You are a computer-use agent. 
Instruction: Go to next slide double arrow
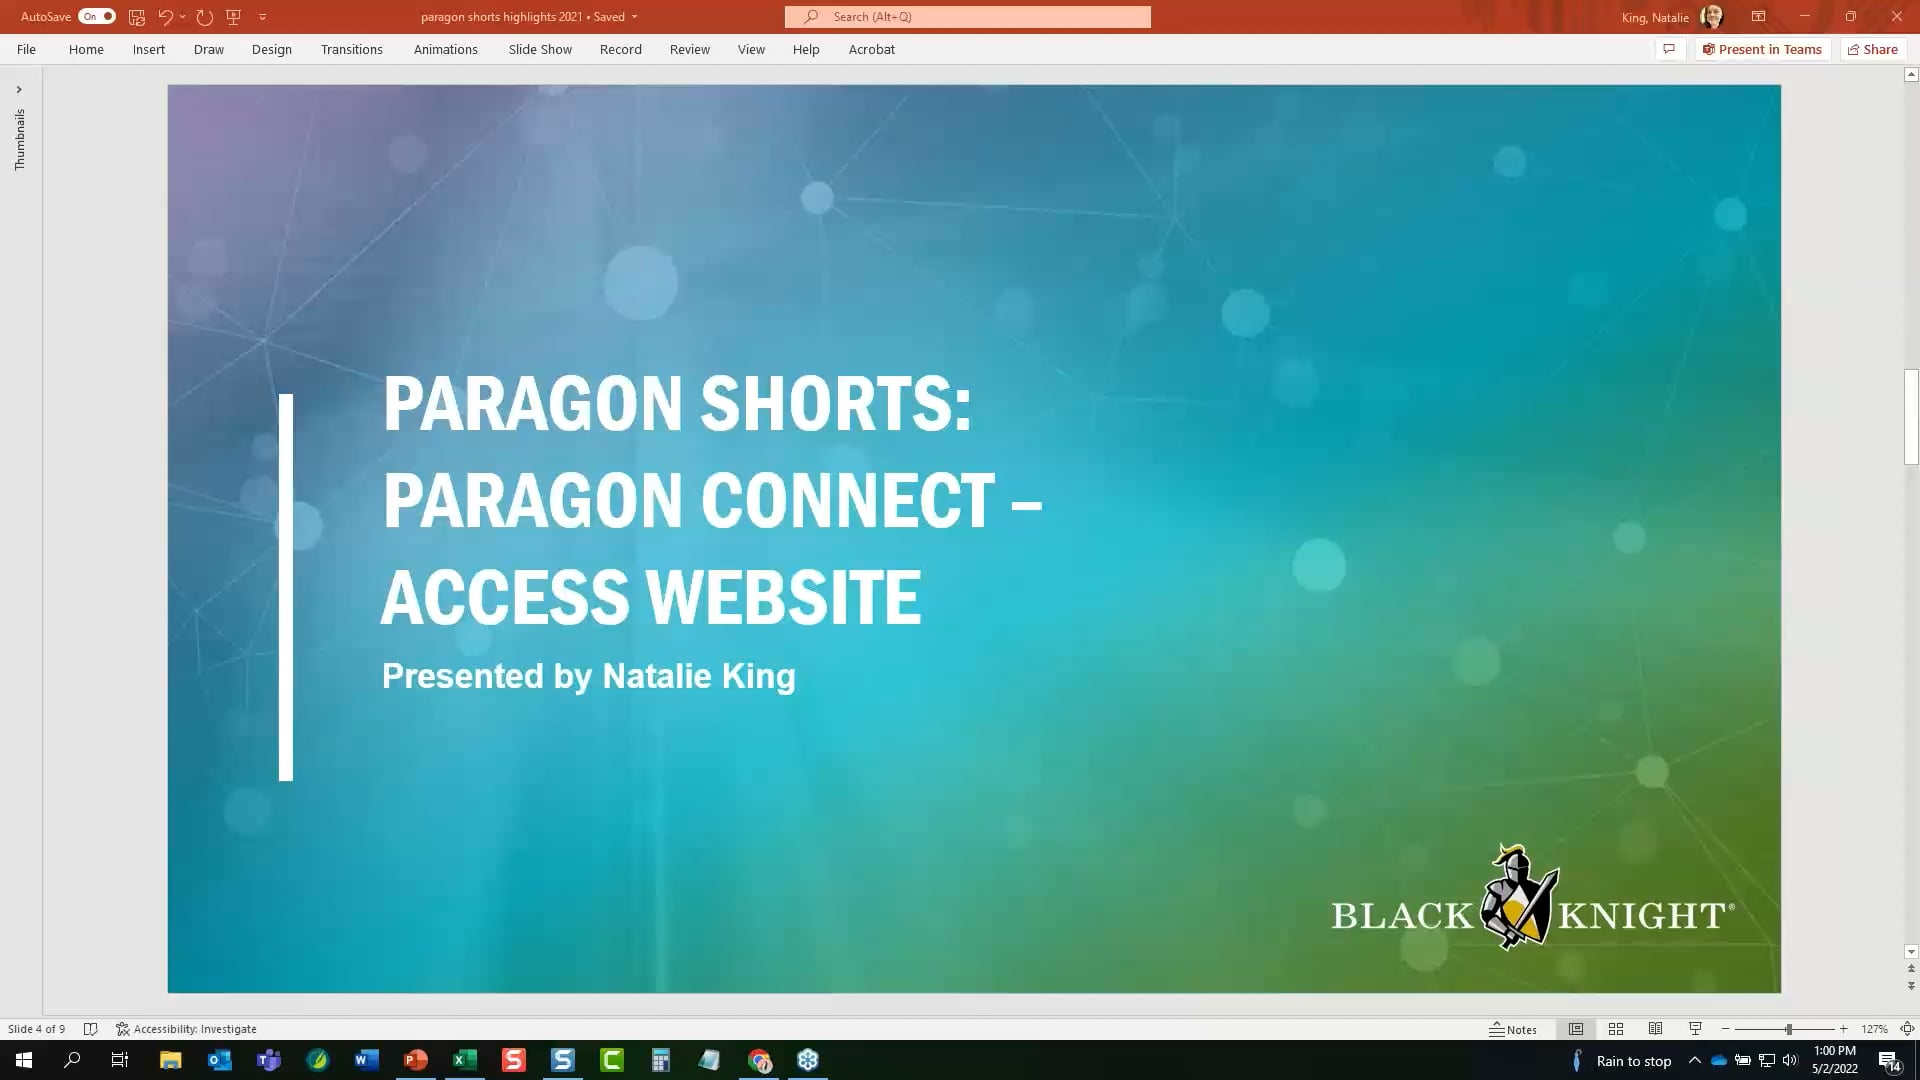1911,985
